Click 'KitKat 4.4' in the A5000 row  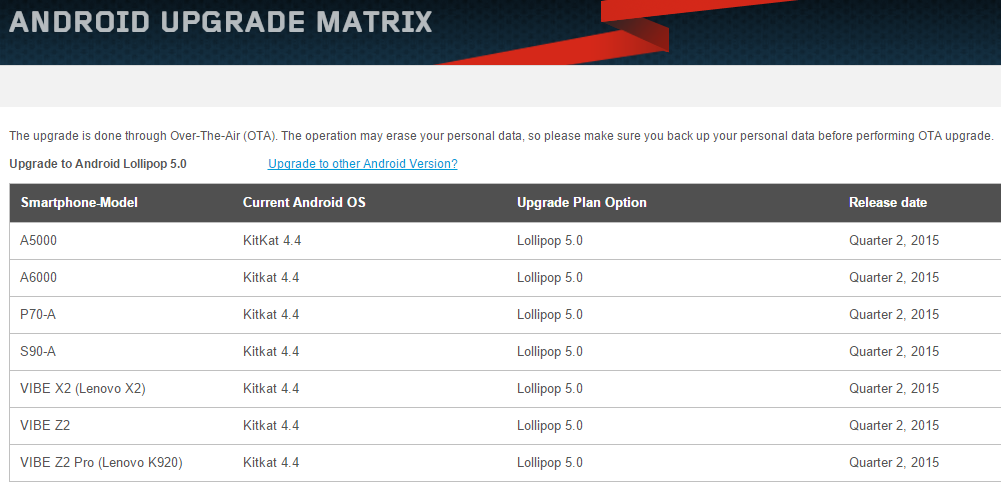point(271,241)
